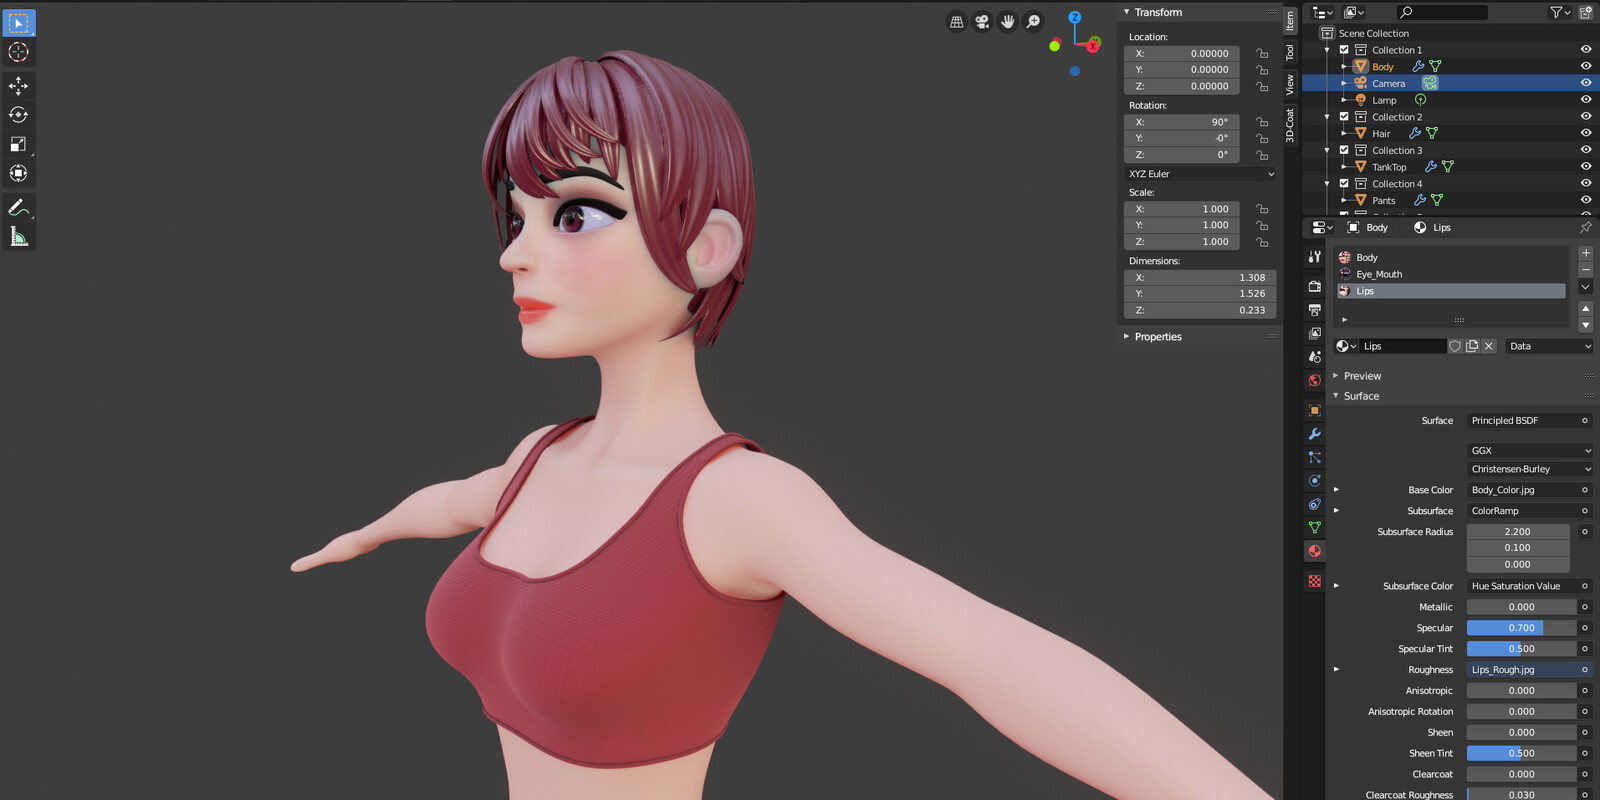
Task: Open the Render properties tab icon
Action: tap(1315, 286)
